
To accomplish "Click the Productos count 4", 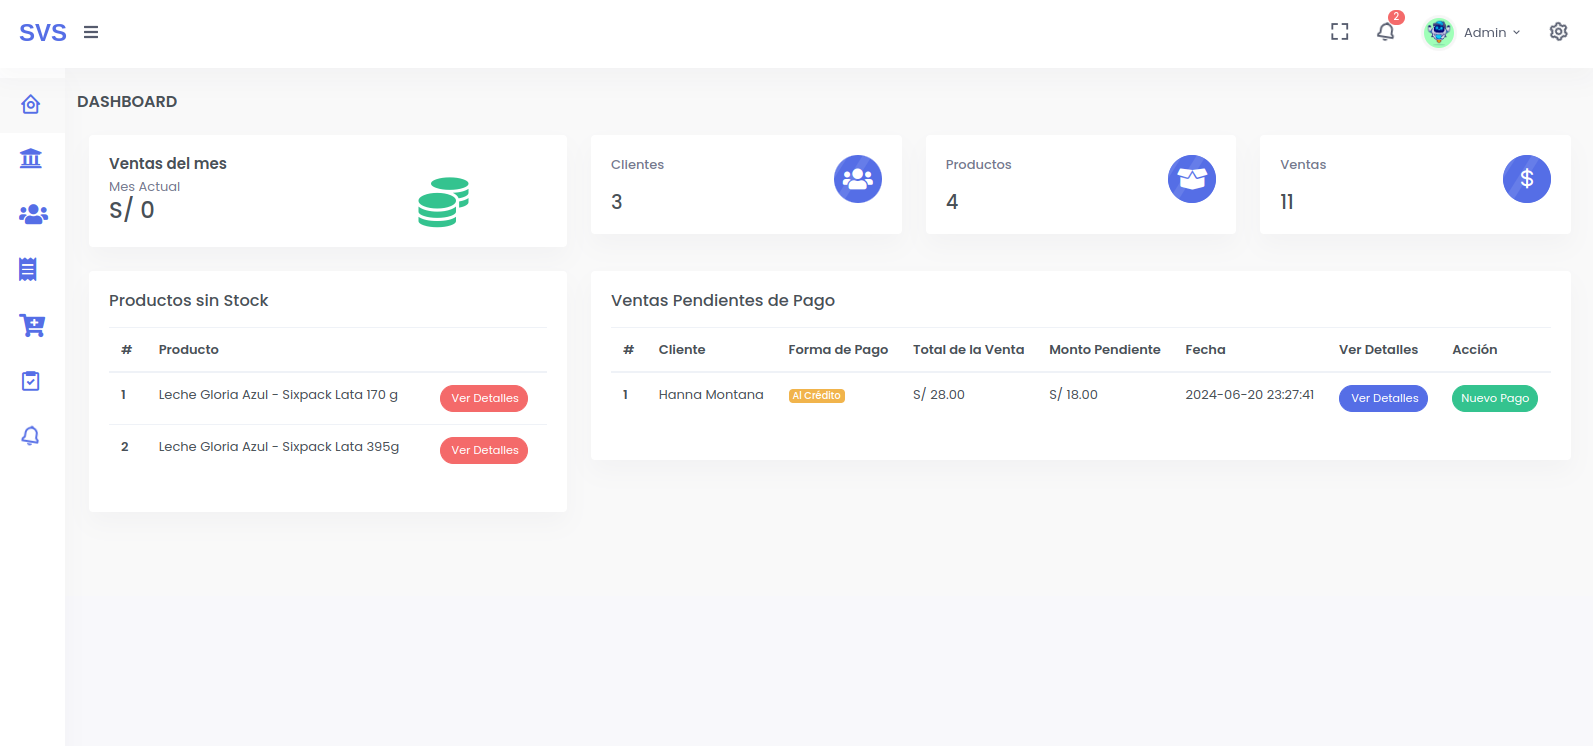I will 952,202.
